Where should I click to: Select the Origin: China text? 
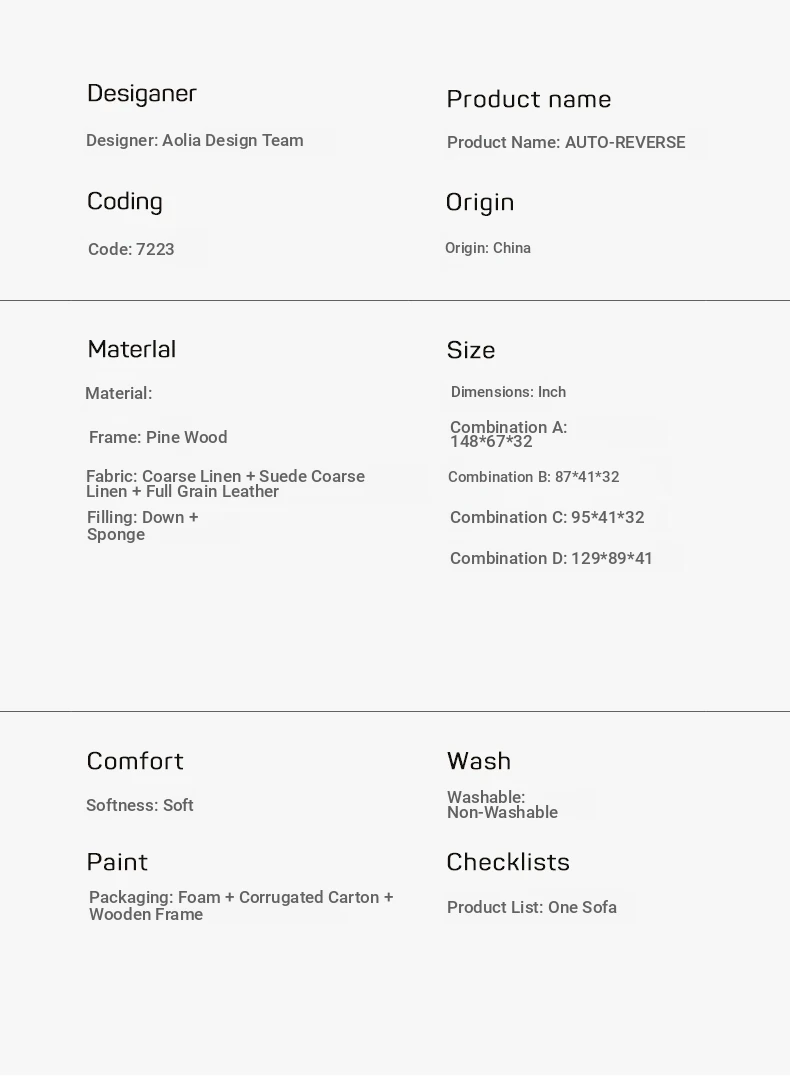point(488,249)
